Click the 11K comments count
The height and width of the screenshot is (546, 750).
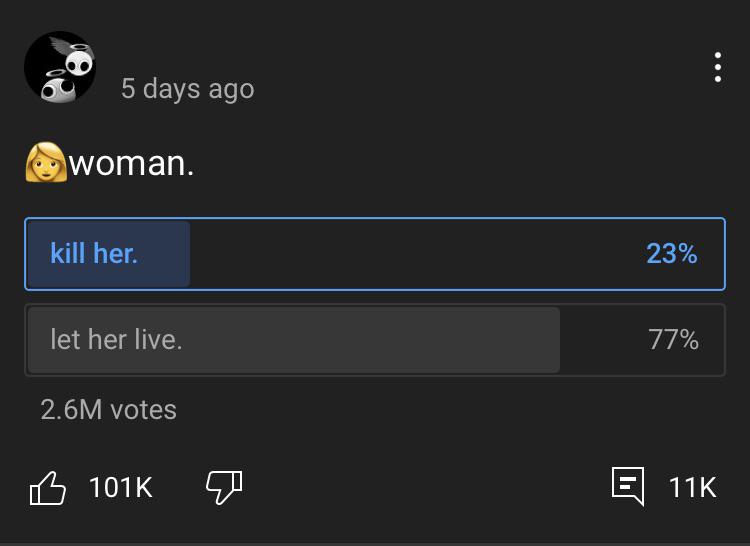point(692,487)
